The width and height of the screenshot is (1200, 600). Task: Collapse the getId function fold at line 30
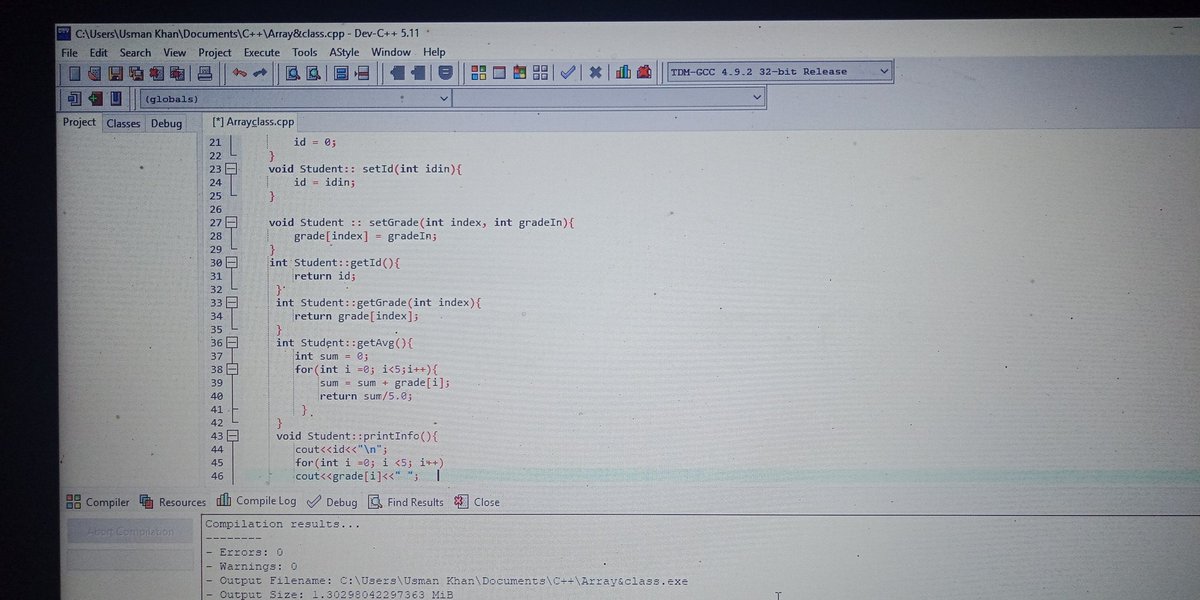(231, 262)
